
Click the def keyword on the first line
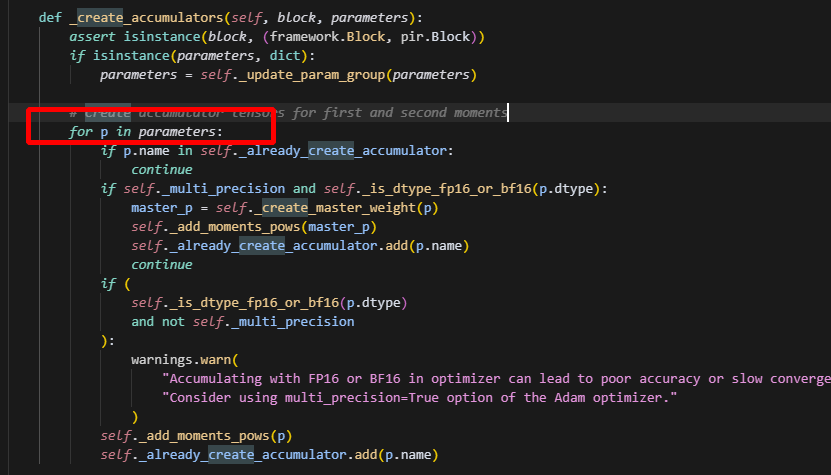pyautogui.click(x=50, y=18)
